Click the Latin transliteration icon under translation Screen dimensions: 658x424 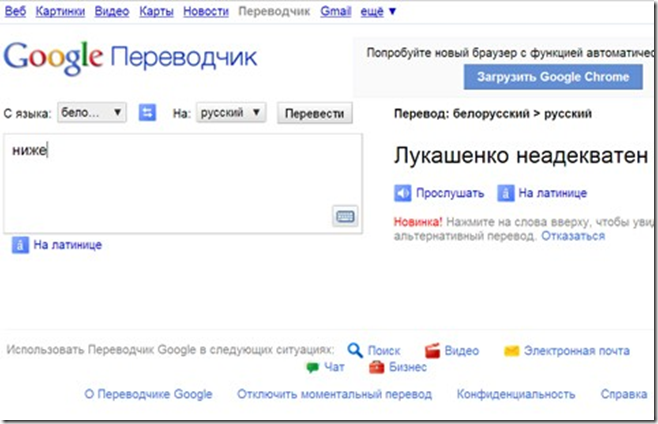click(x=506, y=193)
